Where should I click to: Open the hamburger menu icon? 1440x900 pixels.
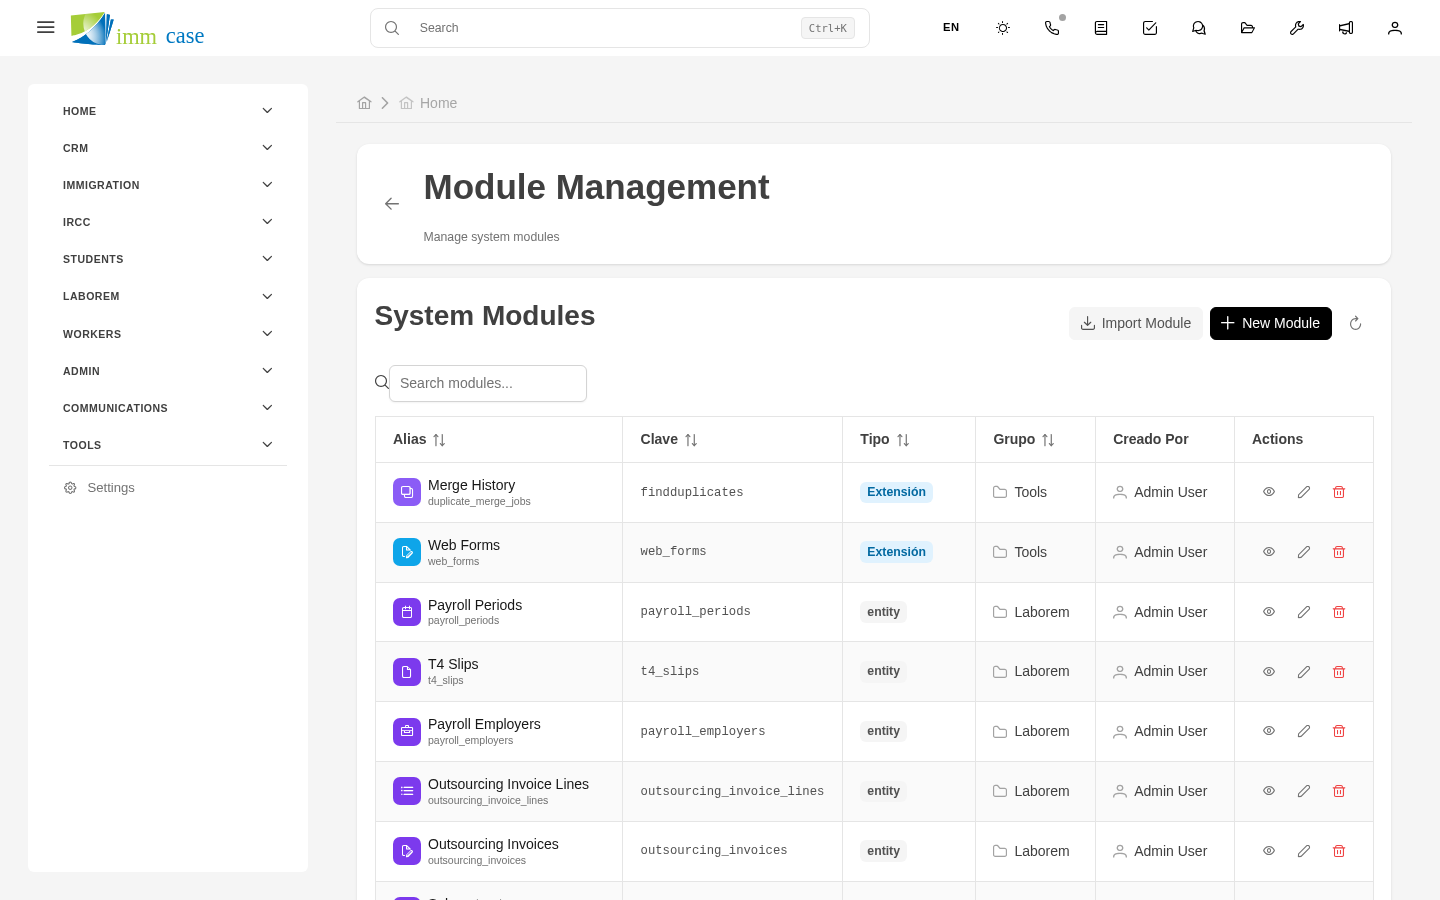[x=46, y=28]
